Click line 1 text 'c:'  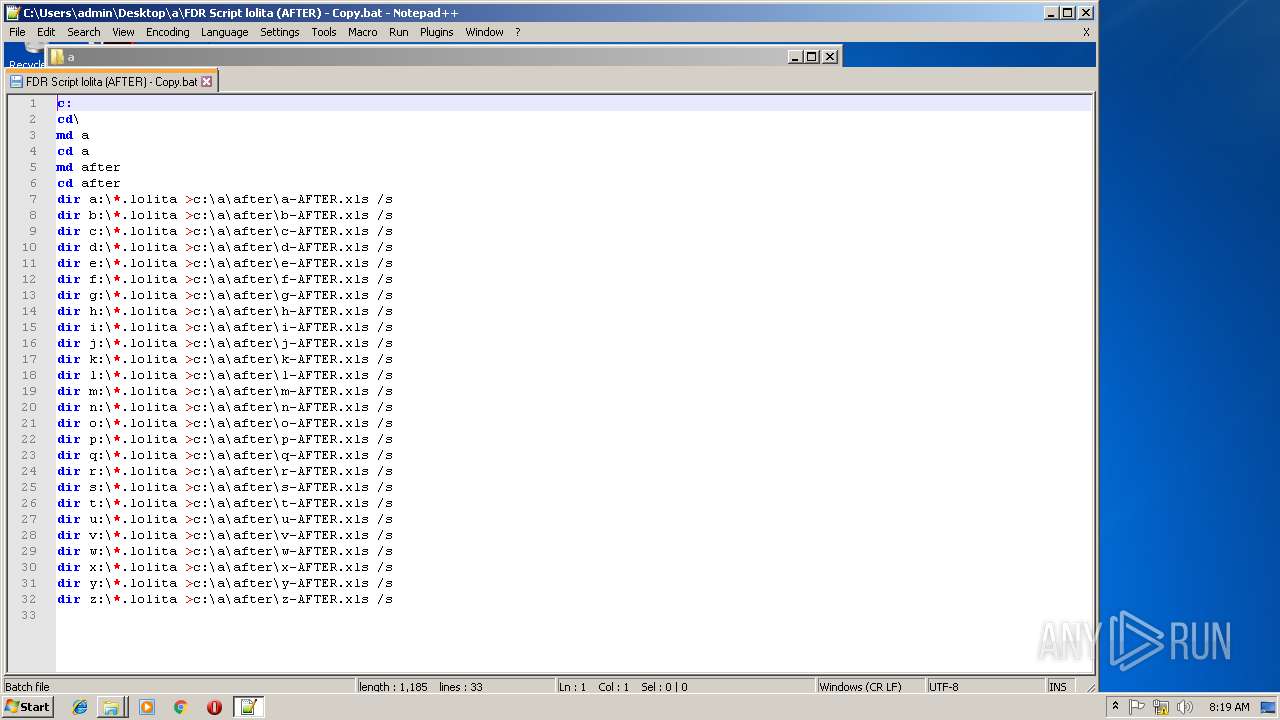[64, 103]
